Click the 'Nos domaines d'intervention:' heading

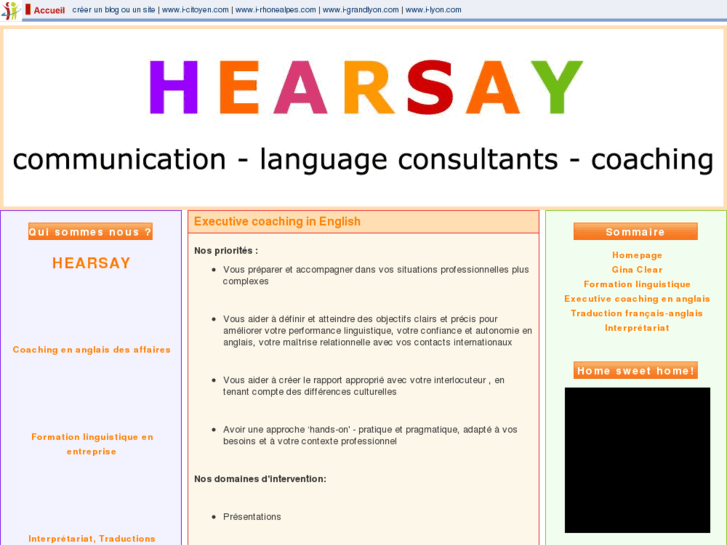(x=260, y=479)
